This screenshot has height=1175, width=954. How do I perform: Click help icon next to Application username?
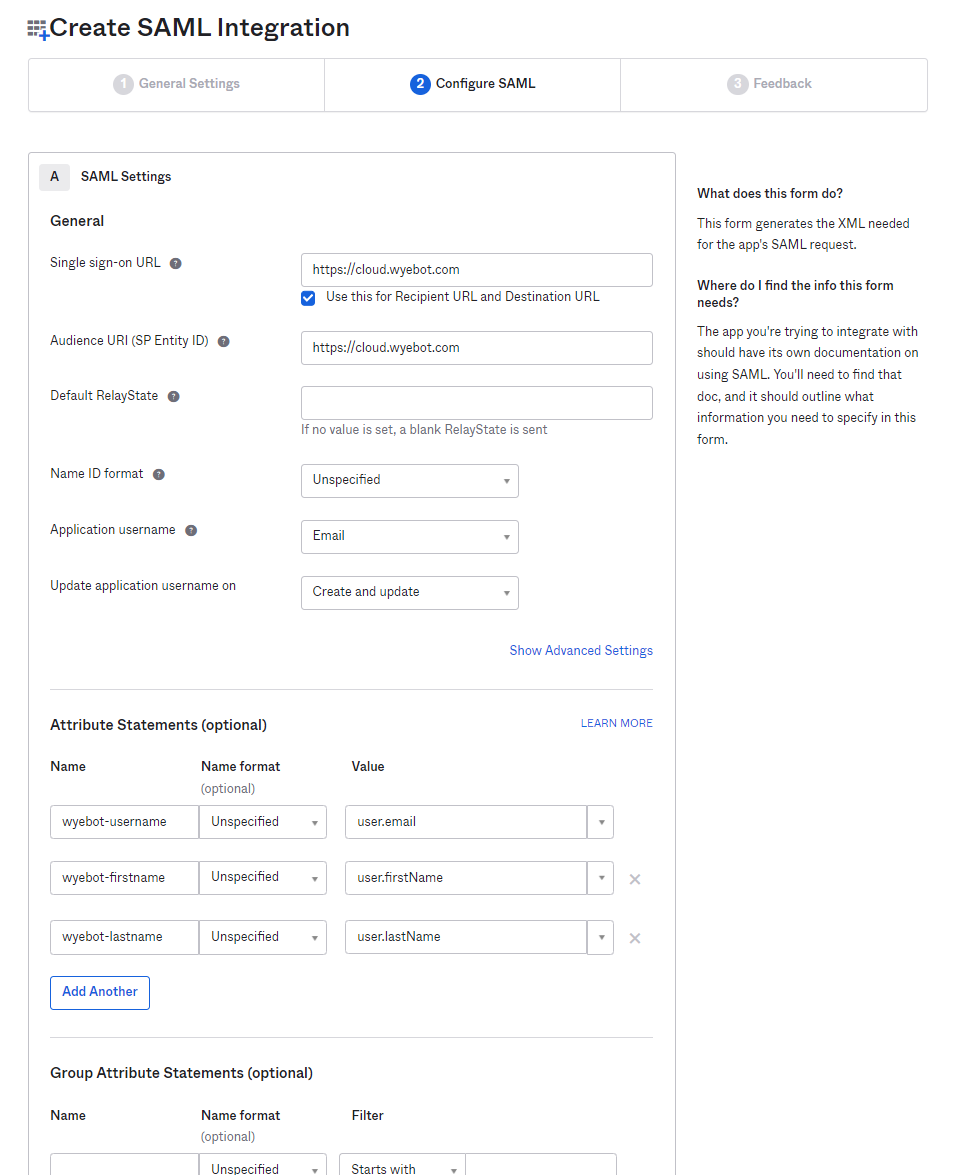[x=191, y=531]
